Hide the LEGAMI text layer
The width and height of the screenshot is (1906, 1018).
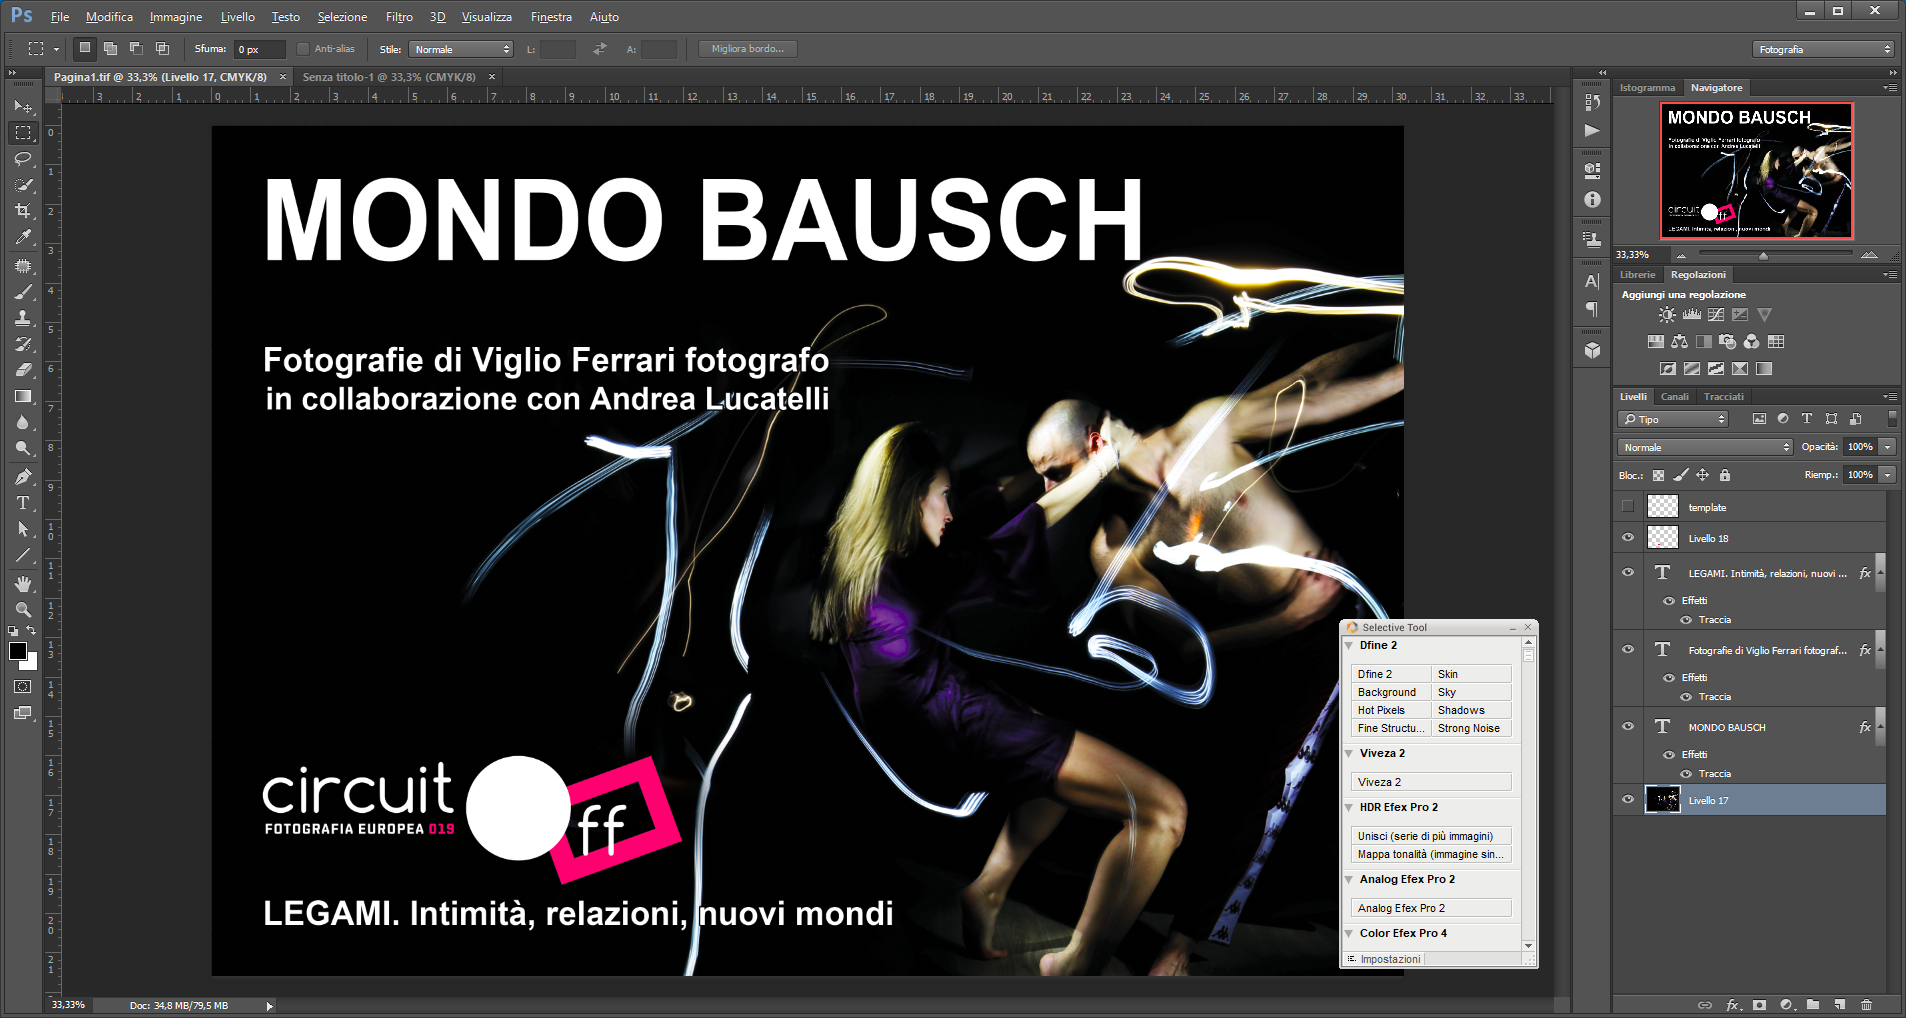coord(1628,573)
